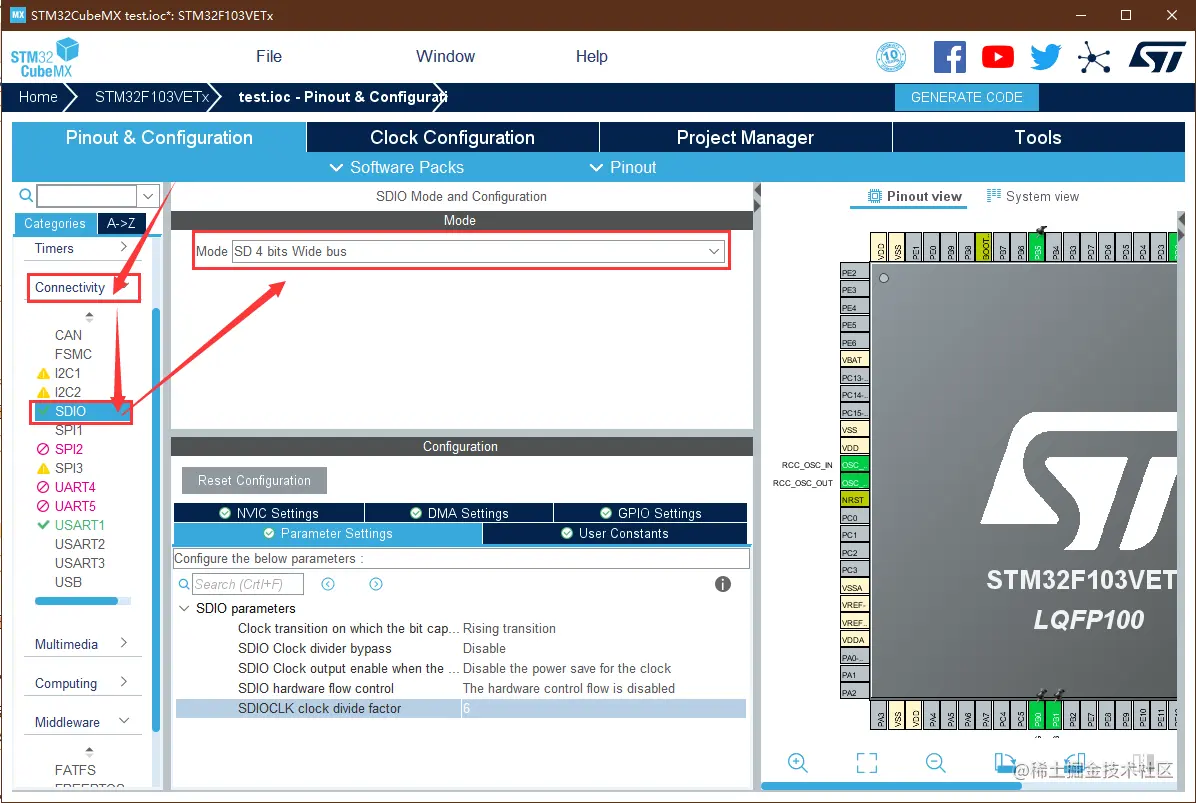Open the Help menu

591,56
